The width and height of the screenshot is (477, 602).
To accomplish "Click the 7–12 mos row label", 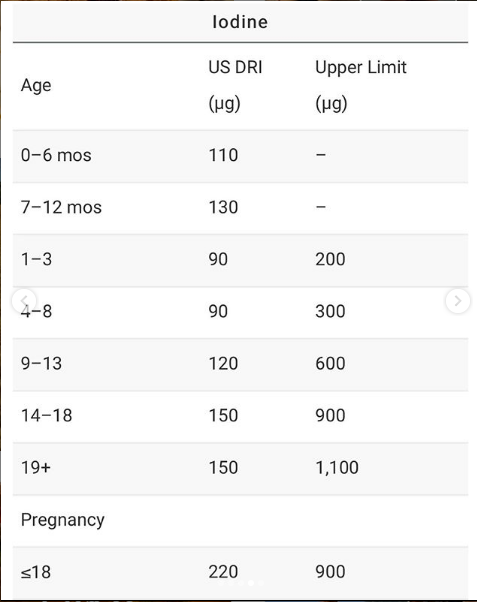I will [61, 208].
